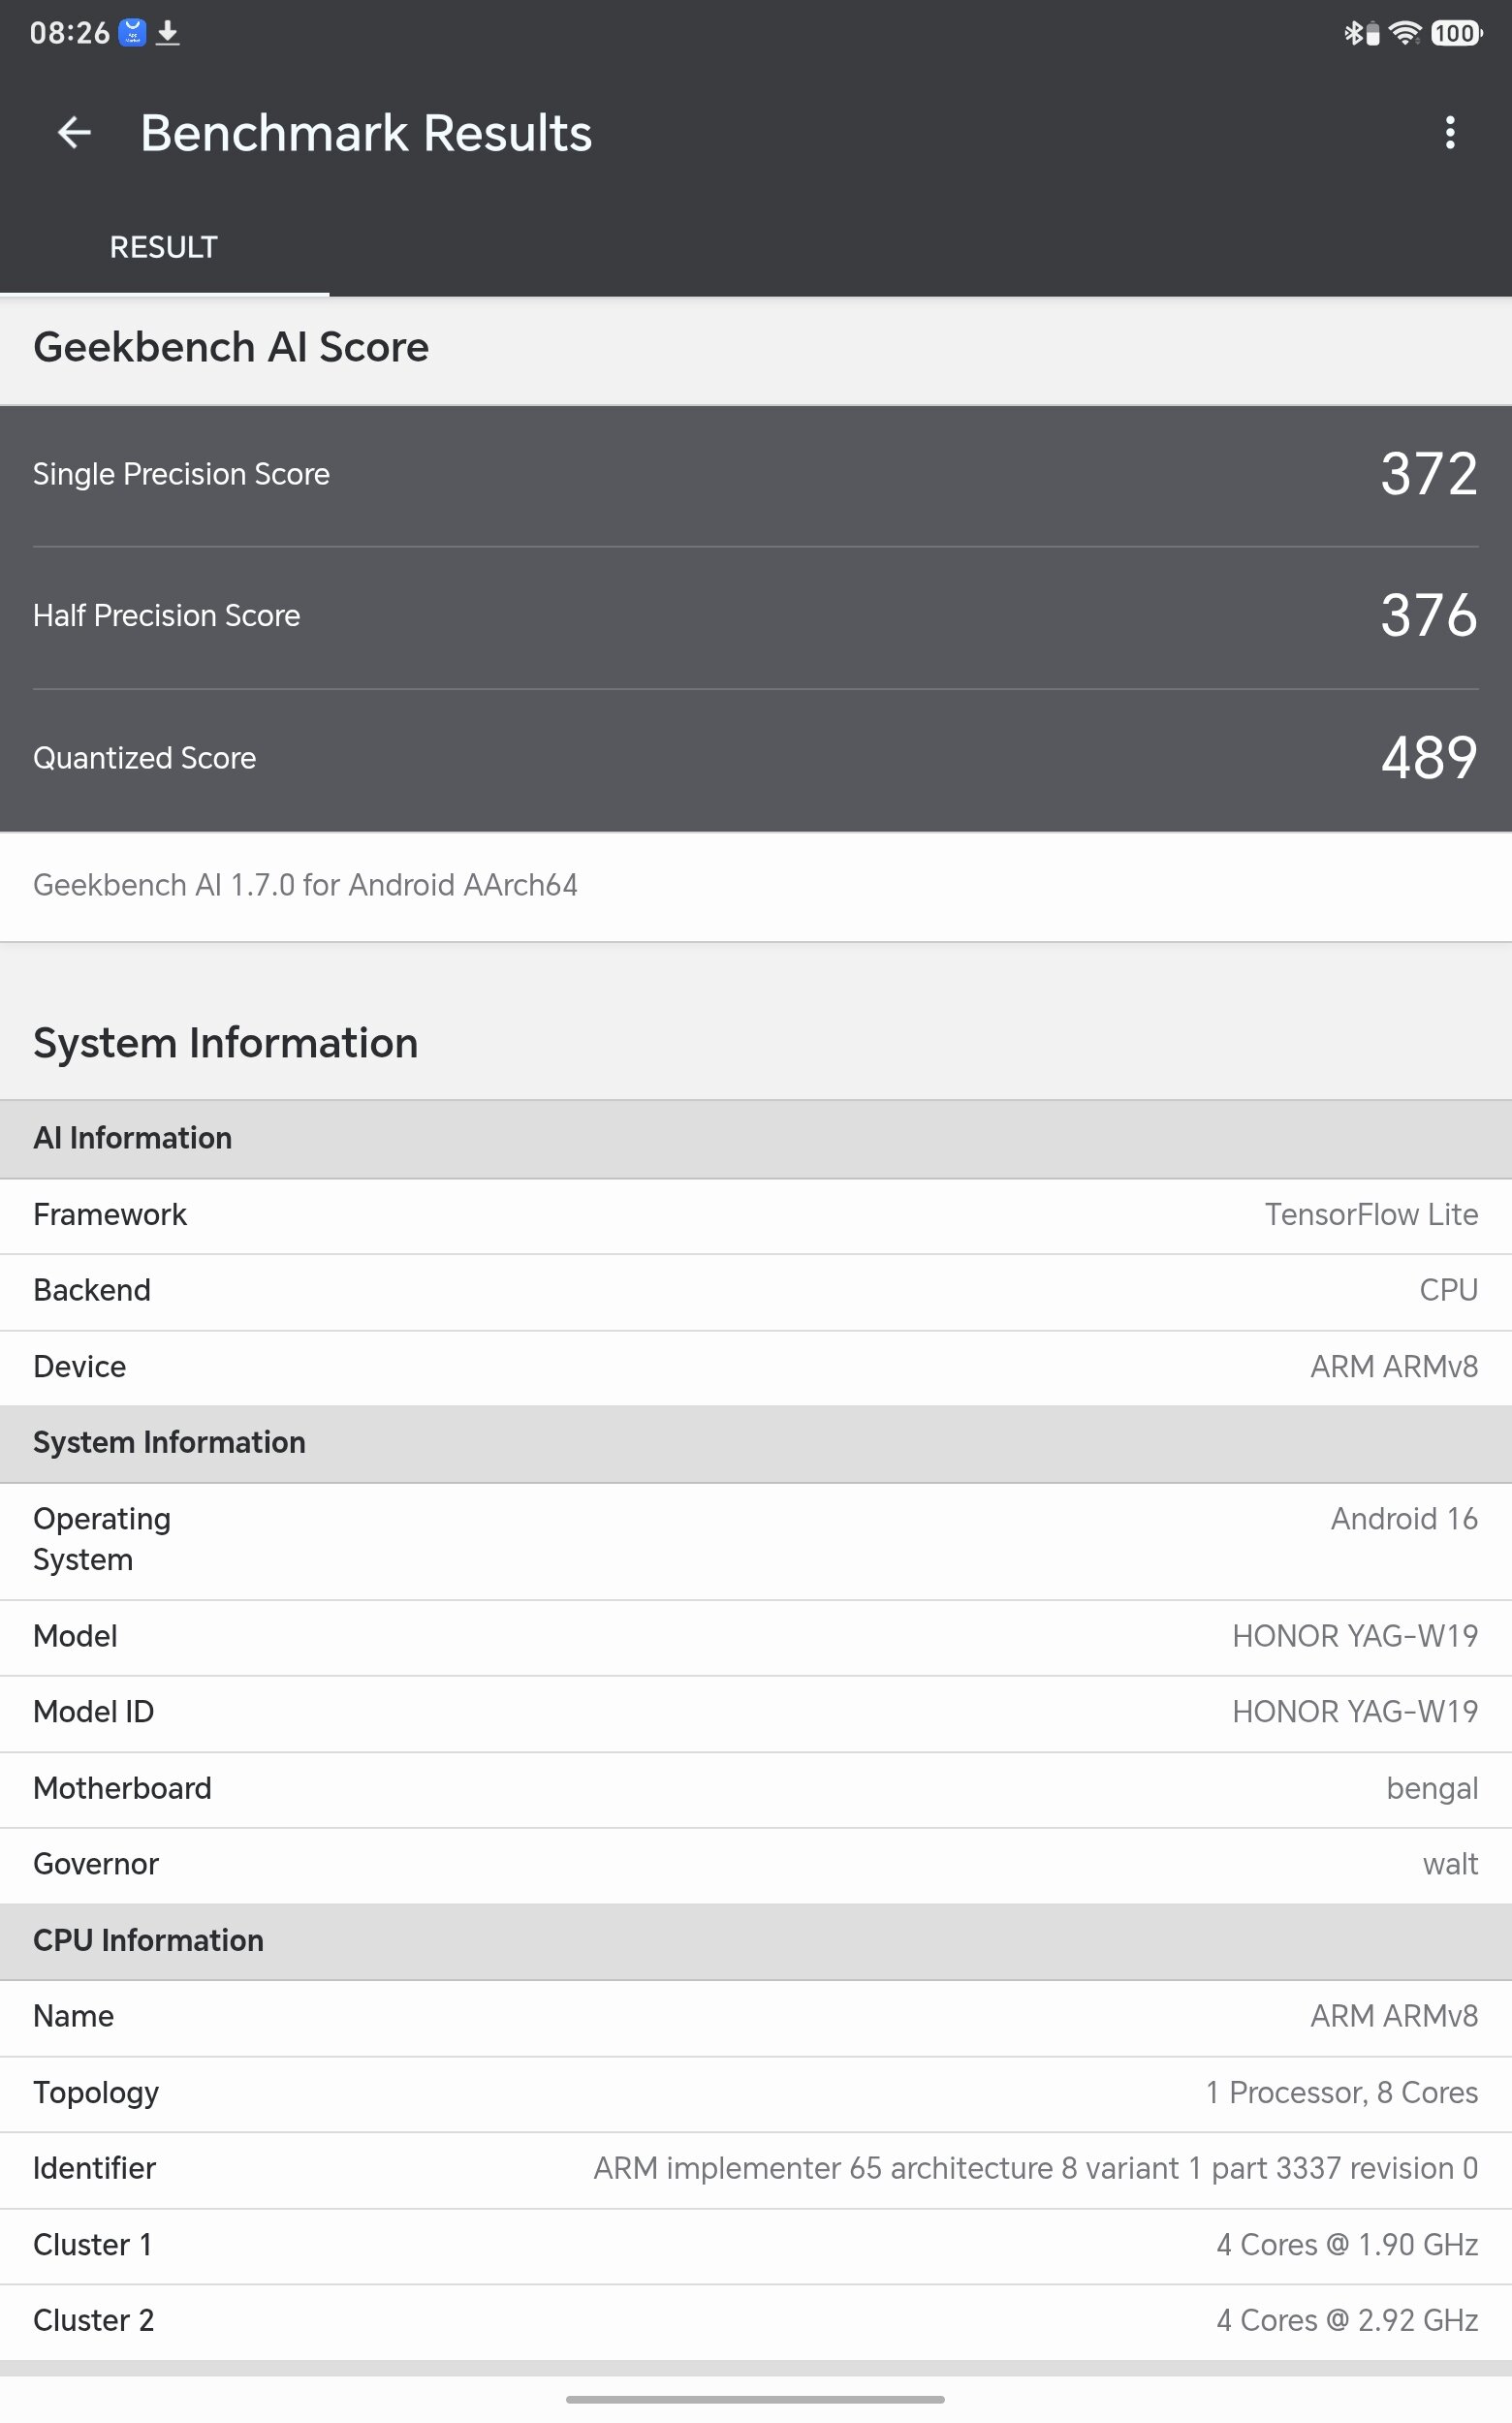Tap the Topology row label

(x=96, y=2094)
